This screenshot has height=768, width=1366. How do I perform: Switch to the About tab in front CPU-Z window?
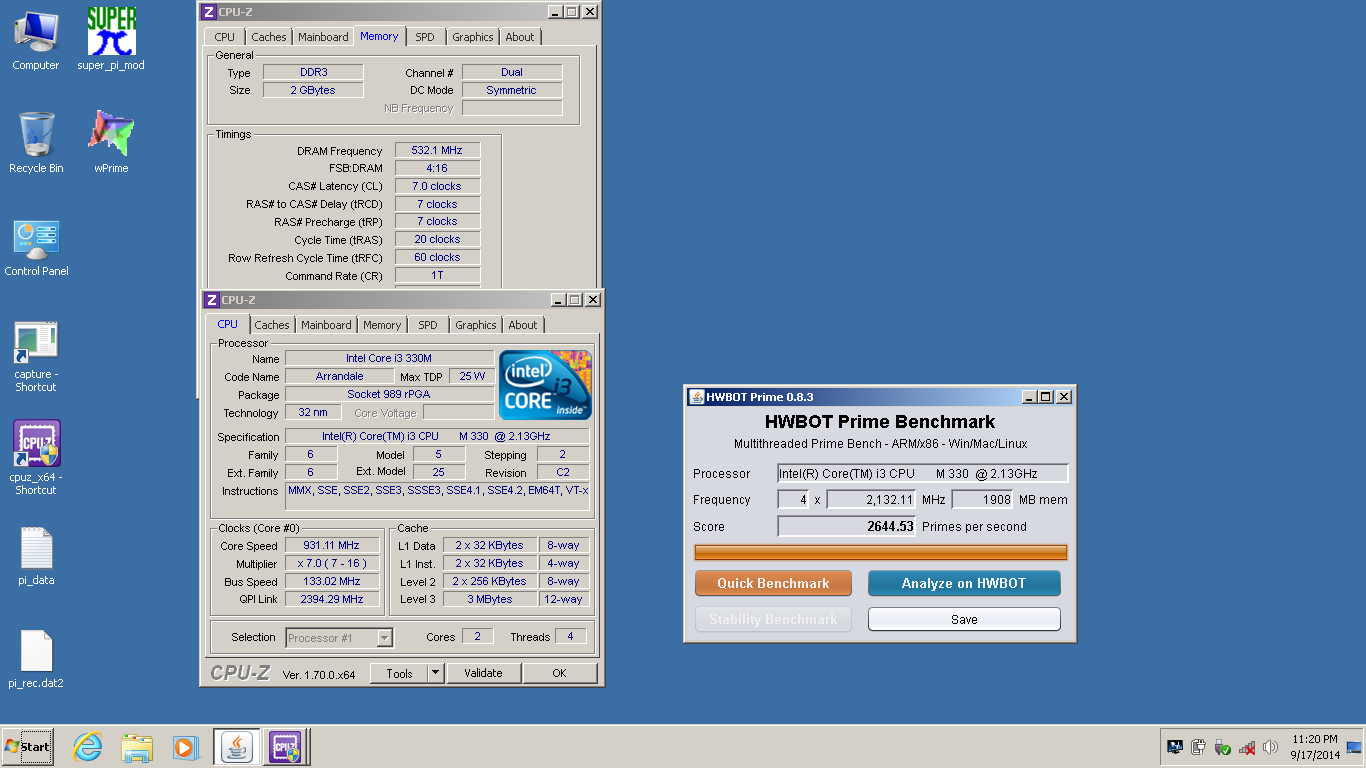523,325
